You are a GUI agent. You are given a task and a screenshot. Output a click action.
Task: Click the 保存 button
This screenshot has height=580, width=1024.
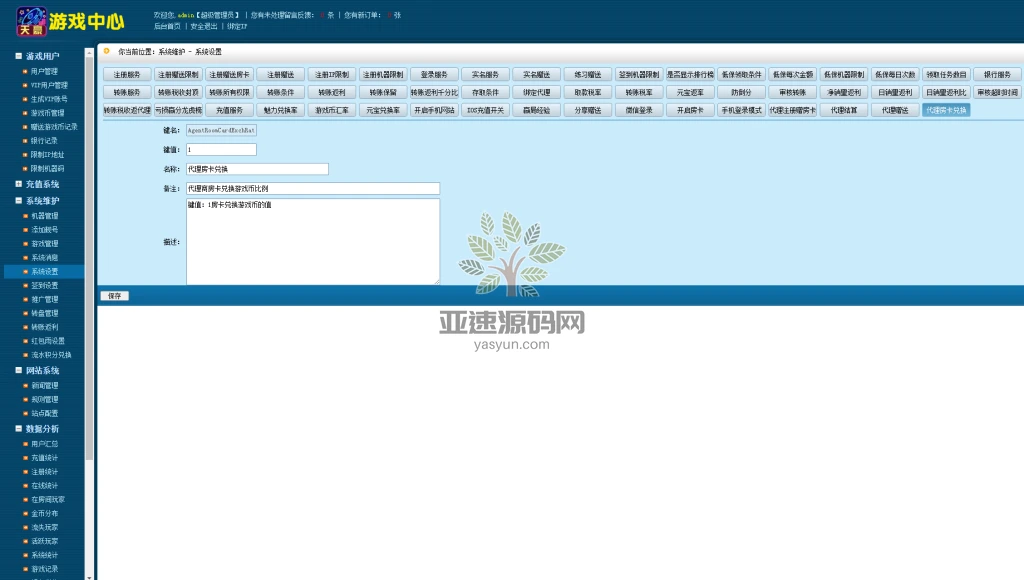click(114, 296)
